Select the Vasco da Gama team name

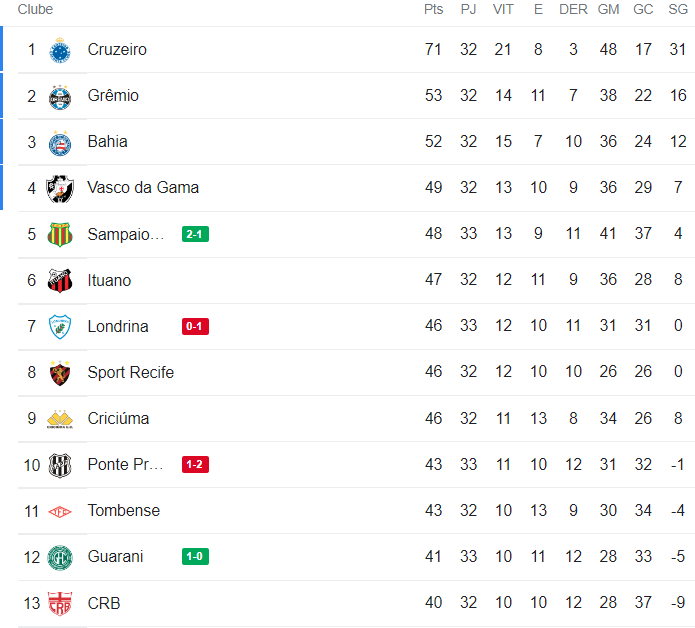pyautogui.click(x=143, y=188)
